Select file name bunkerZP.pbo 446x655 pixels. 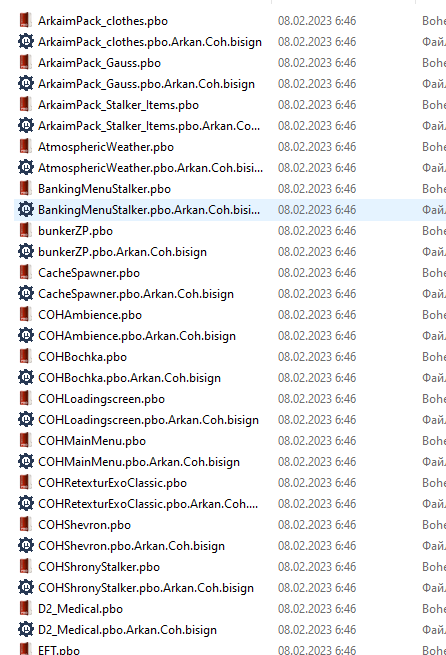click(75, 231)
